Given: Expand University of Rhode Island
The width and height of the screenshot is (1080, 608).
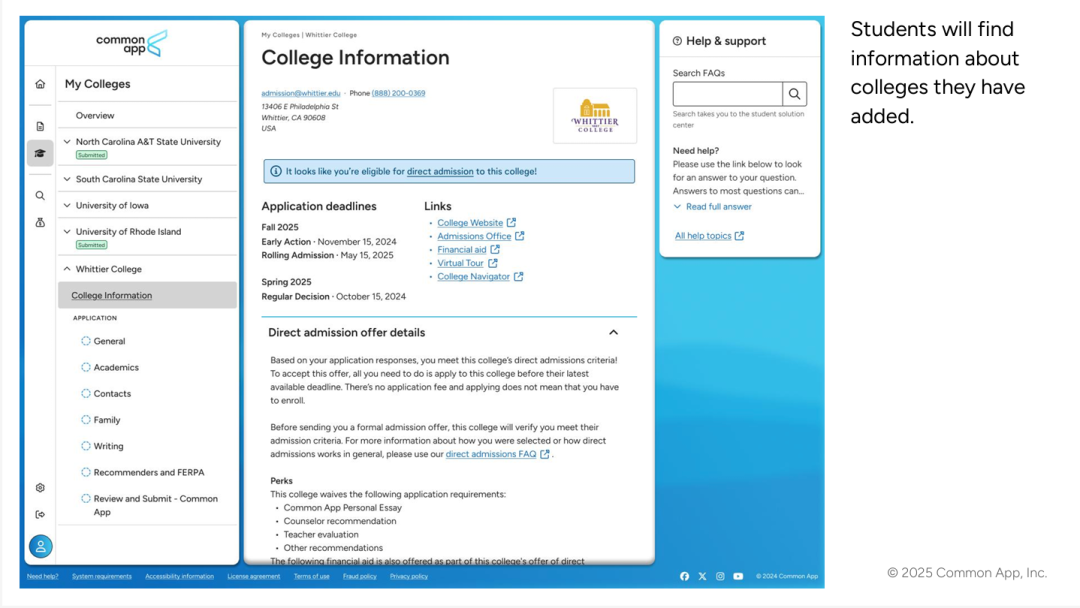Looking at the screenshot, I should click(x=67, y=232).
